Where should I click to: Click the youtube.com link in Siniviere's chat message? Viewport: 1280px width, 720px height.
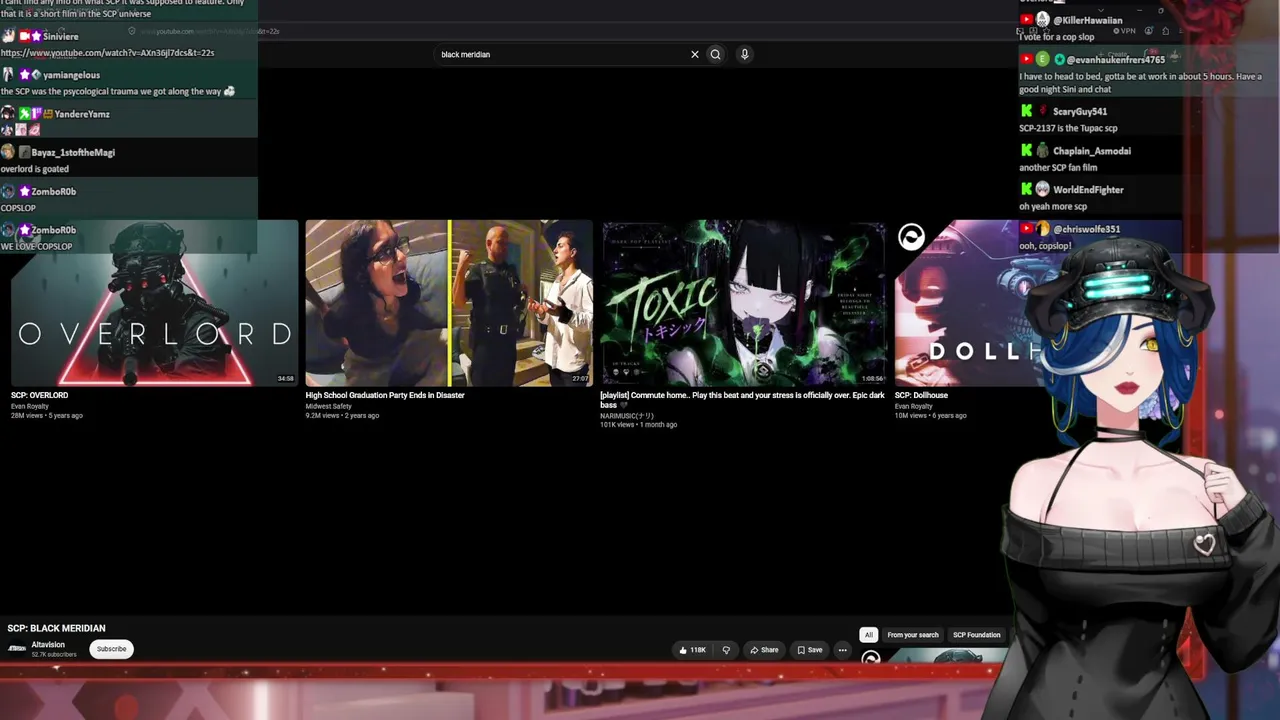[x=107, y=53]
